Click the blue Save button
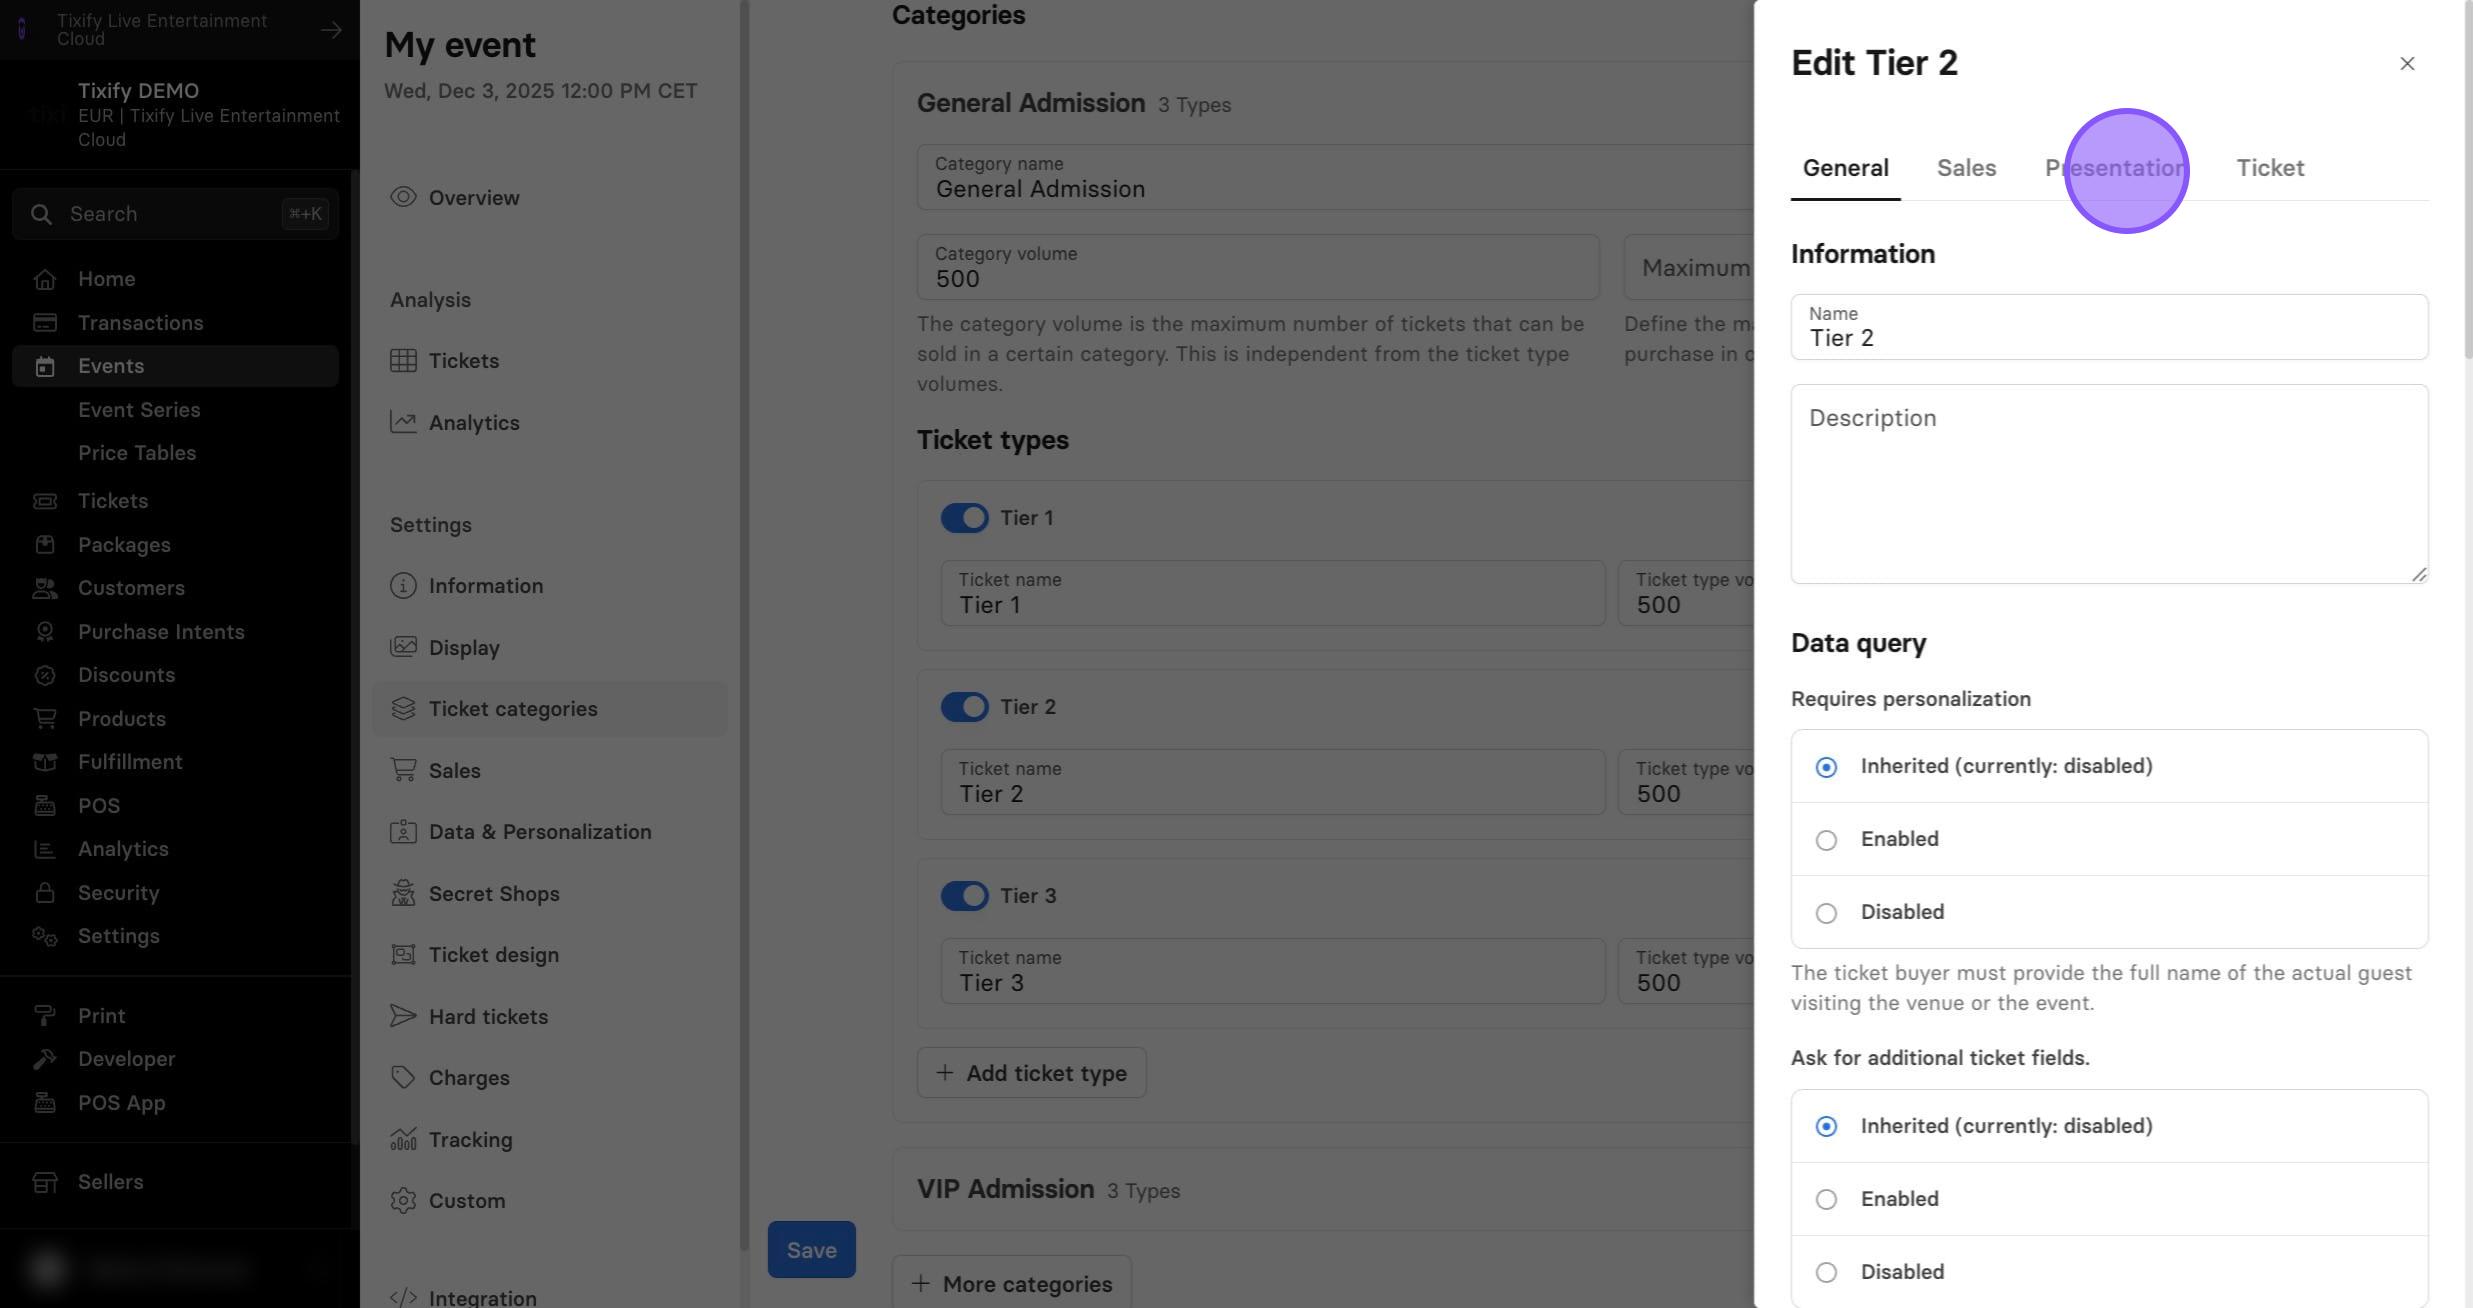This screenshot has width=2473, height=1308. click(811, 1250)
